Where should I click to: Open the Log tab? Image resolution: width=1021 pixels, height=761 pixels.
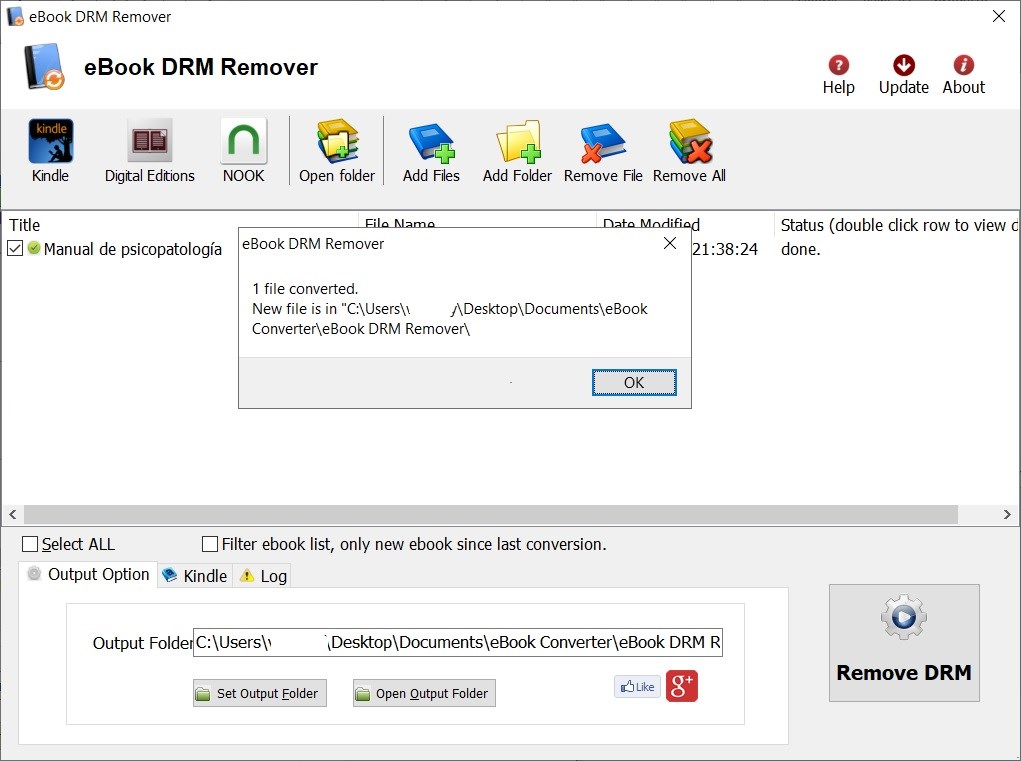coord(262,575)
